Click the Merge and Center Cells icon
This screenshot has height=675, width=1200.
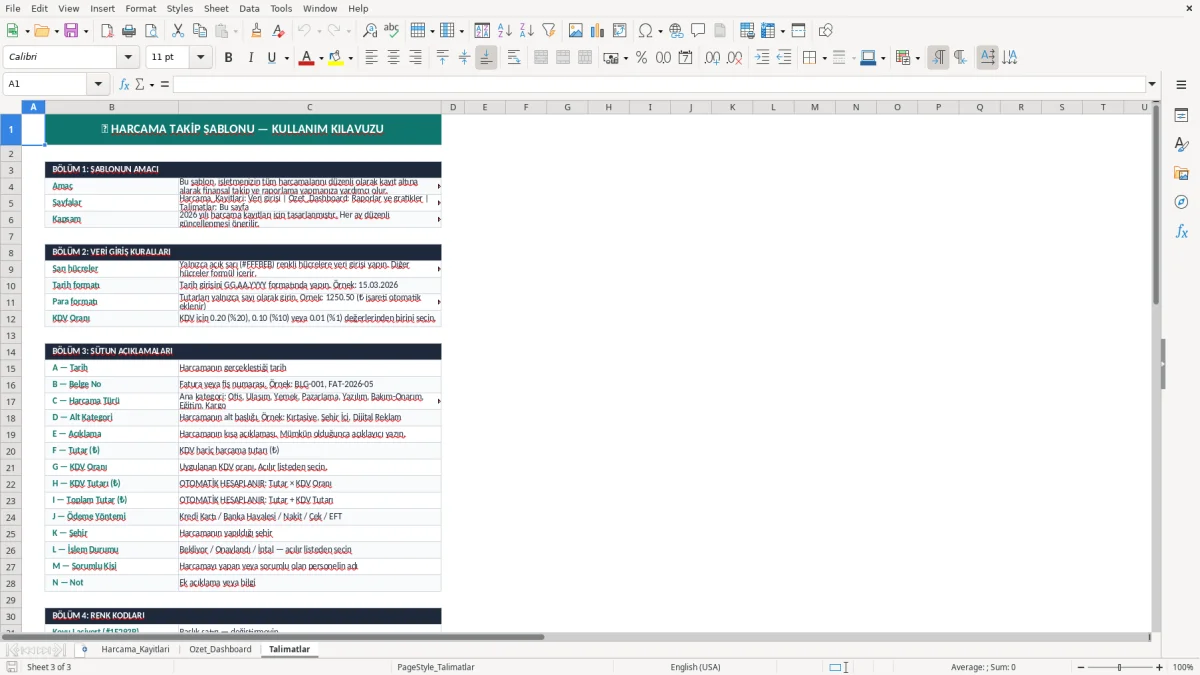[x=541, y=58]
